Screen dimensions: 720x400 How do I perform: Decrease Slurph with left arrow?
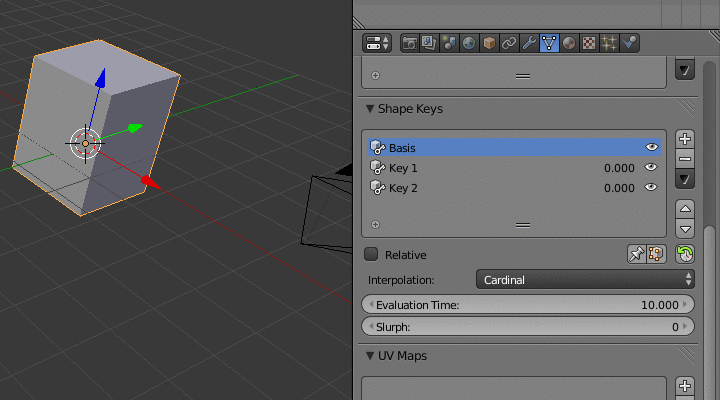371,327
